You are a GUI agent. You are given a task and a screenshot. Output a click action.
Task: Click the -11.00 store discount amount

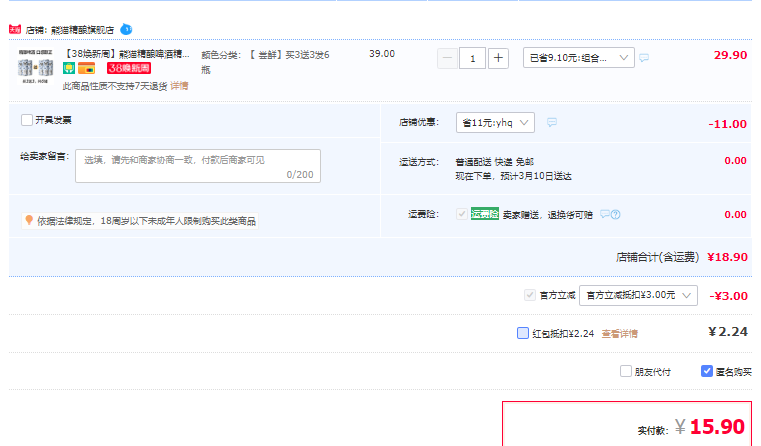point(727,124)
